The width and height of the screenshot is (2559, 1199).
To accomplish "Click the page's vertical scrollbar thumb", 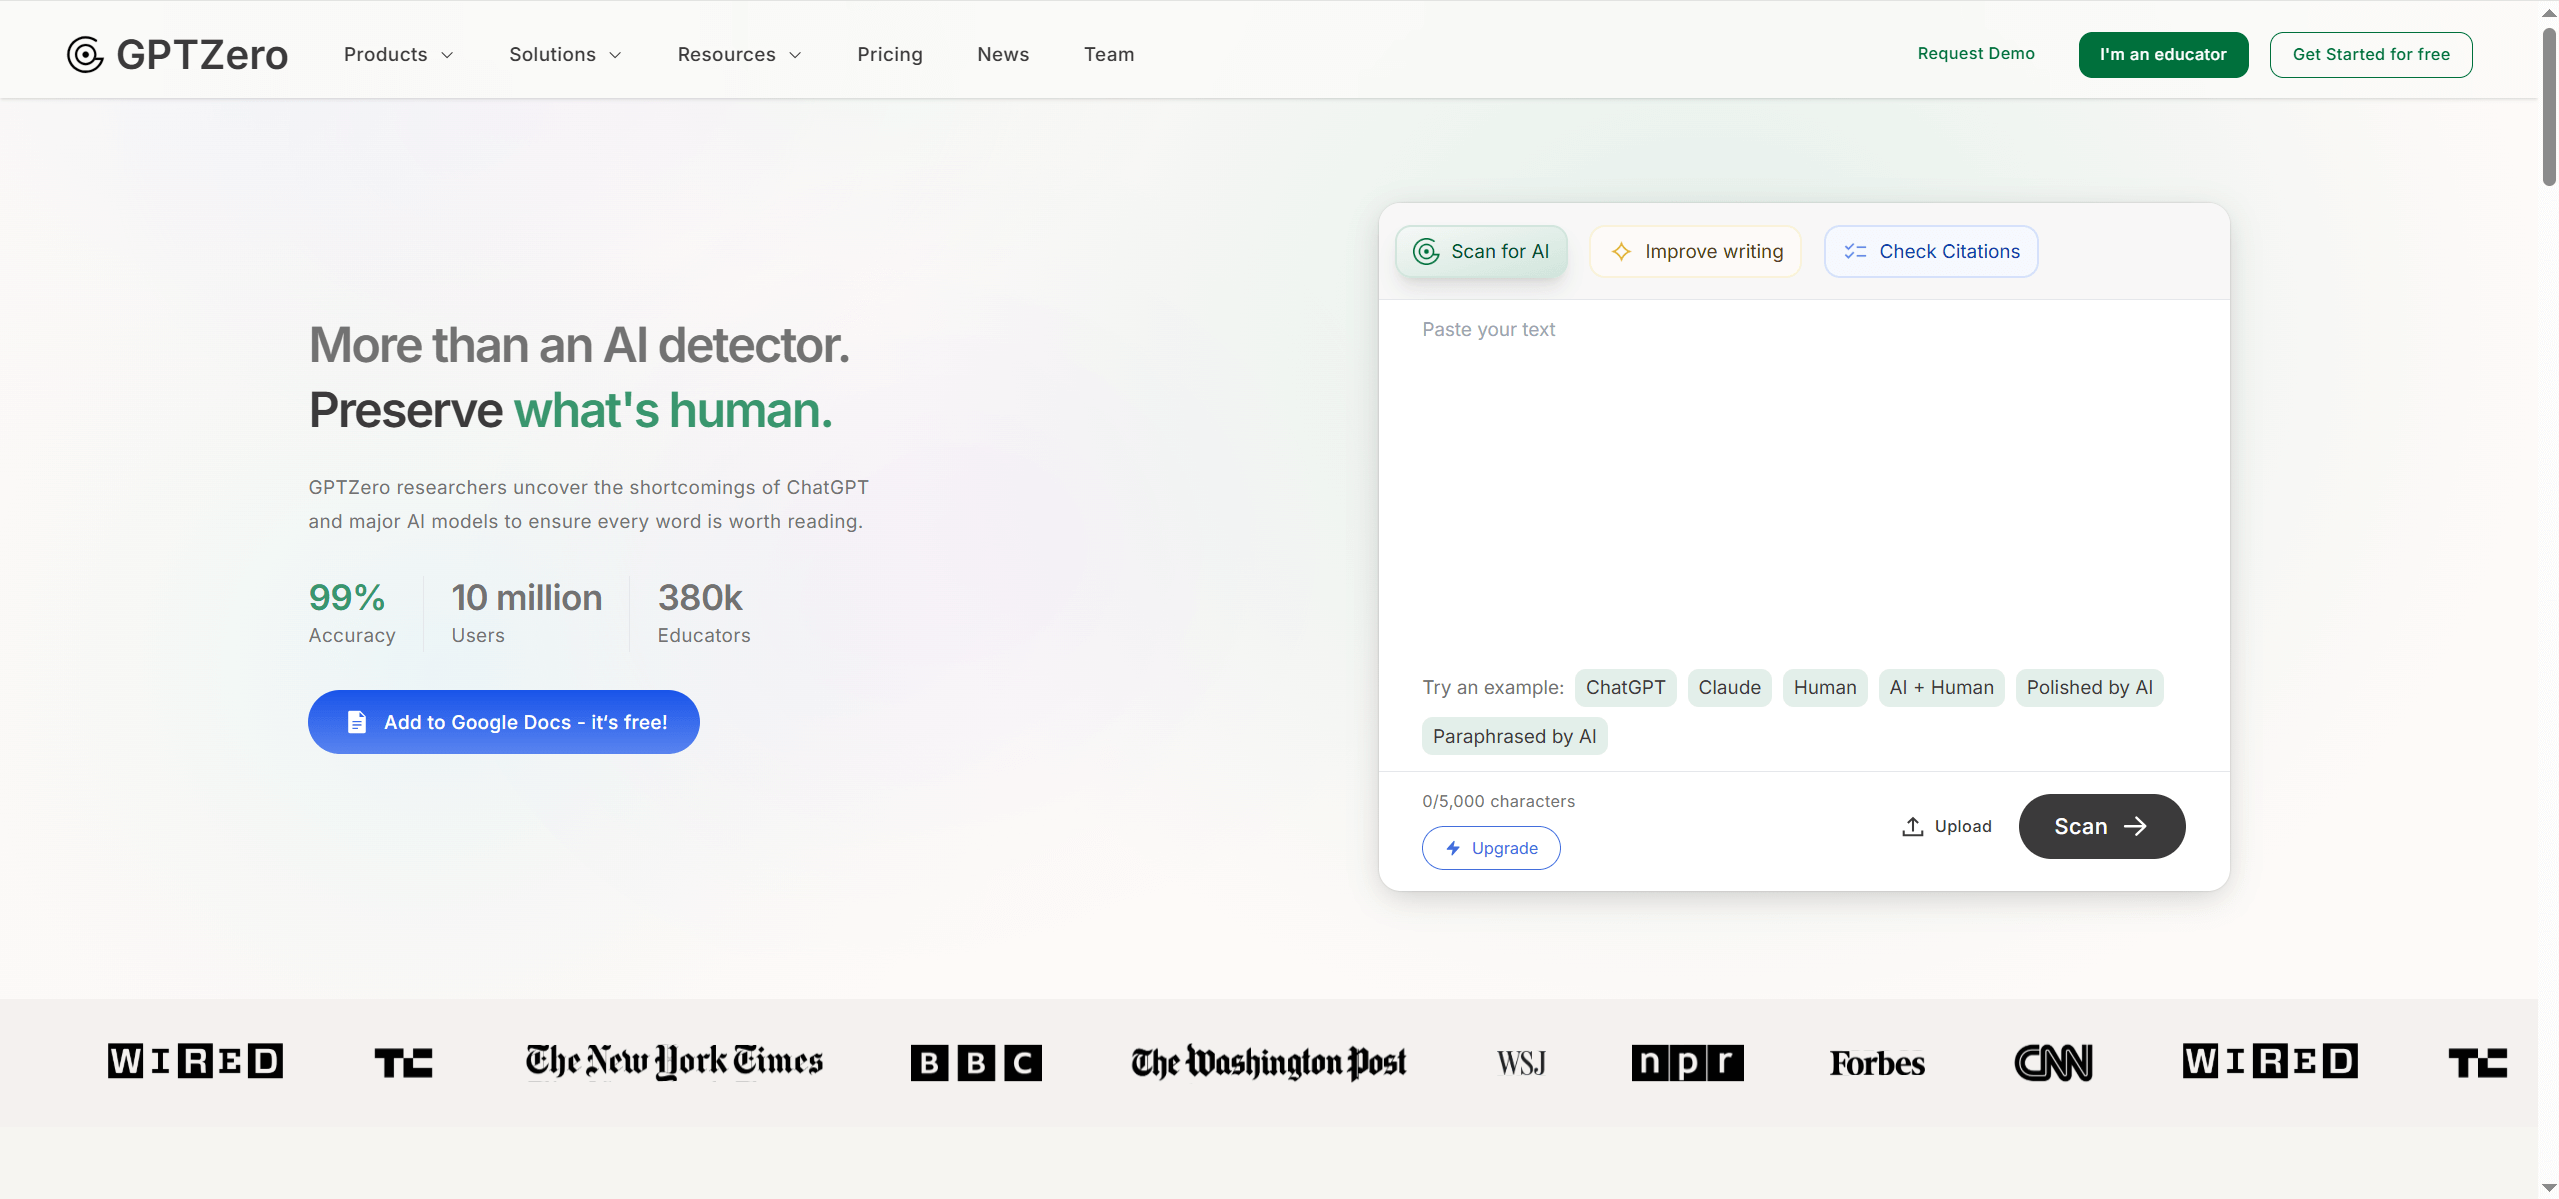I will pyautogui.click(x=2548, y=105).
